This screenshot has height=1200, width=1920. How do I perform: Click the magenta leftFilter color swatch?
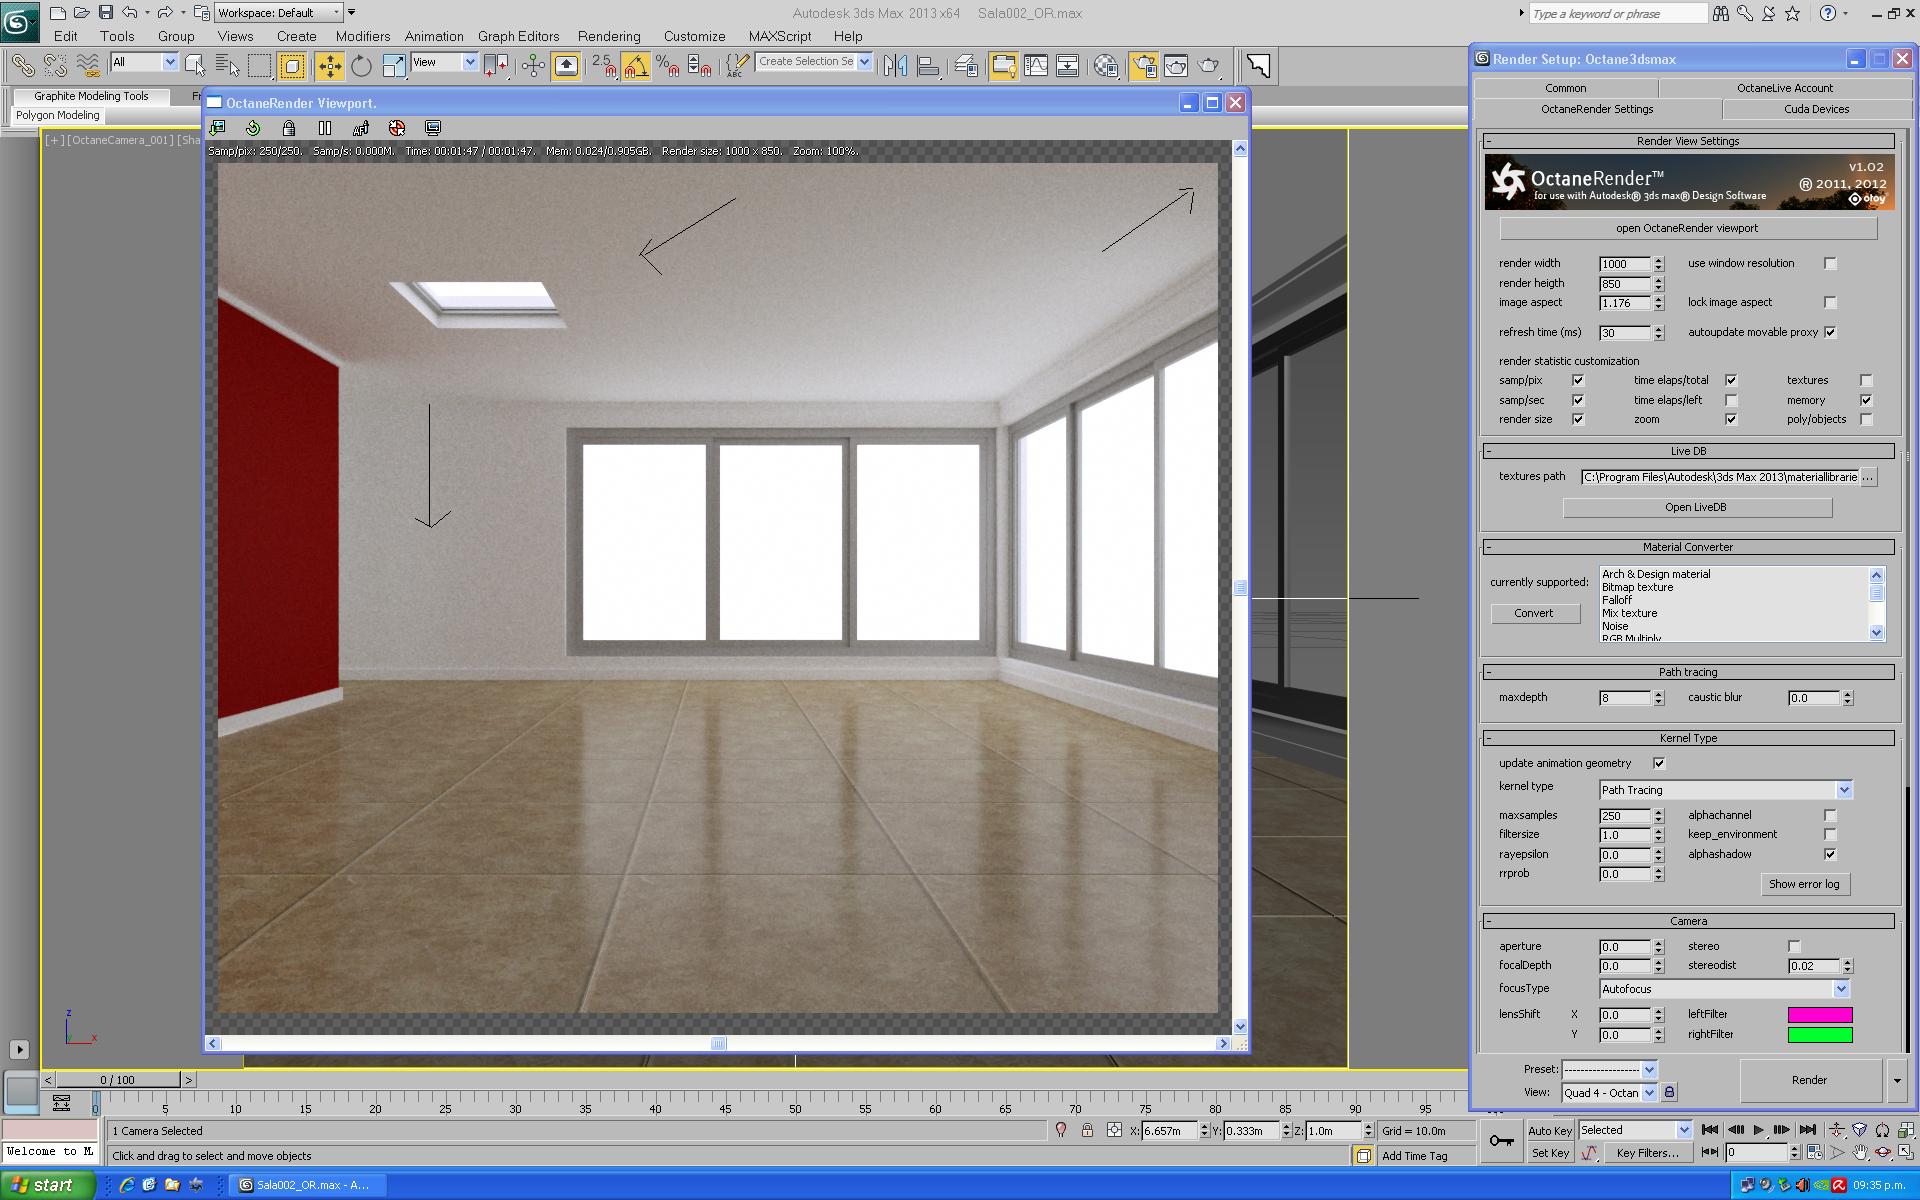click(x=1819, y=1015)
